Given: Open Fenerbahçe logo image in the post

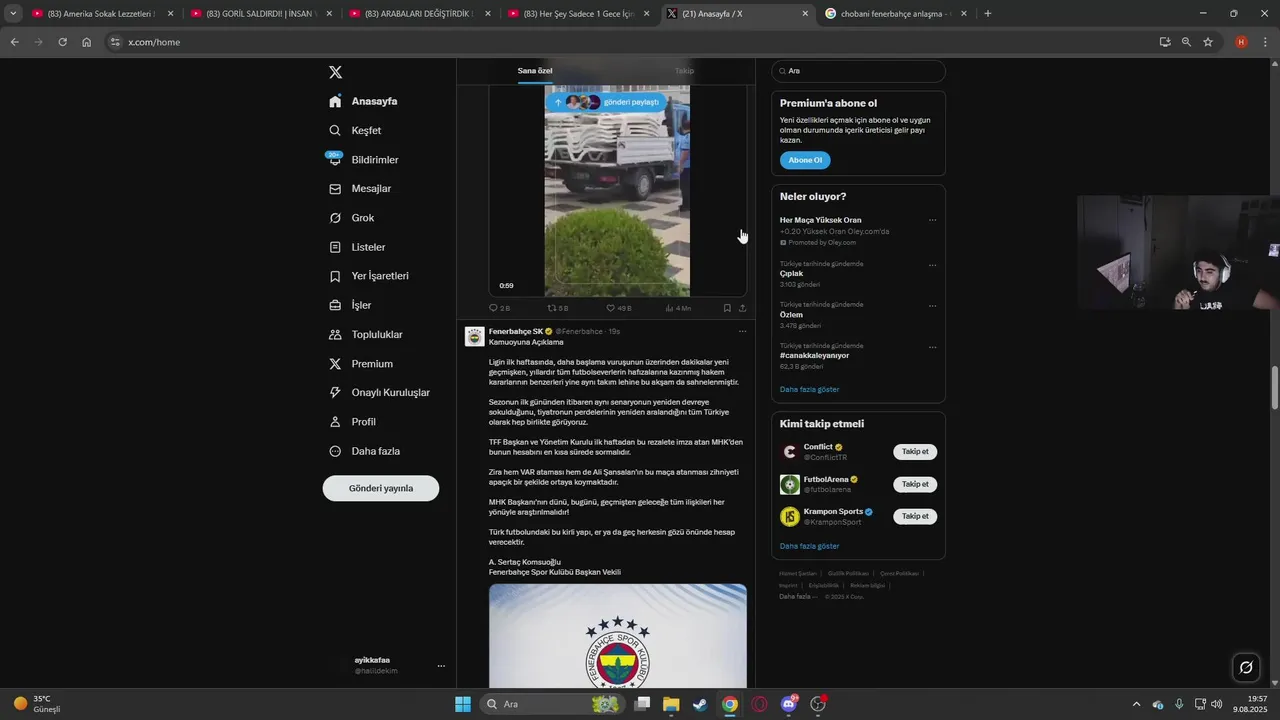Looking at the screenshot, I should coord(618,636).
